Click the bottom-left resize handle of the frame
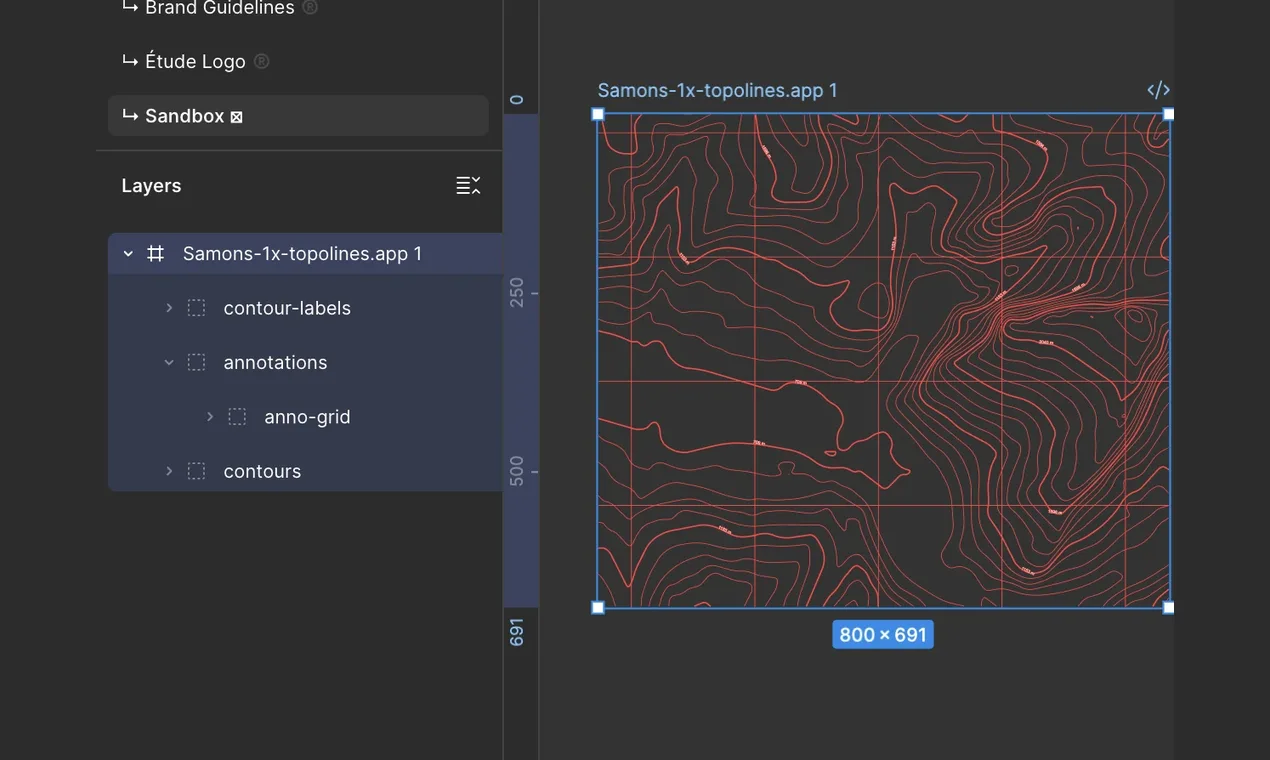The height and width of the screenshot is (760, 1270). tap(598, 607)
